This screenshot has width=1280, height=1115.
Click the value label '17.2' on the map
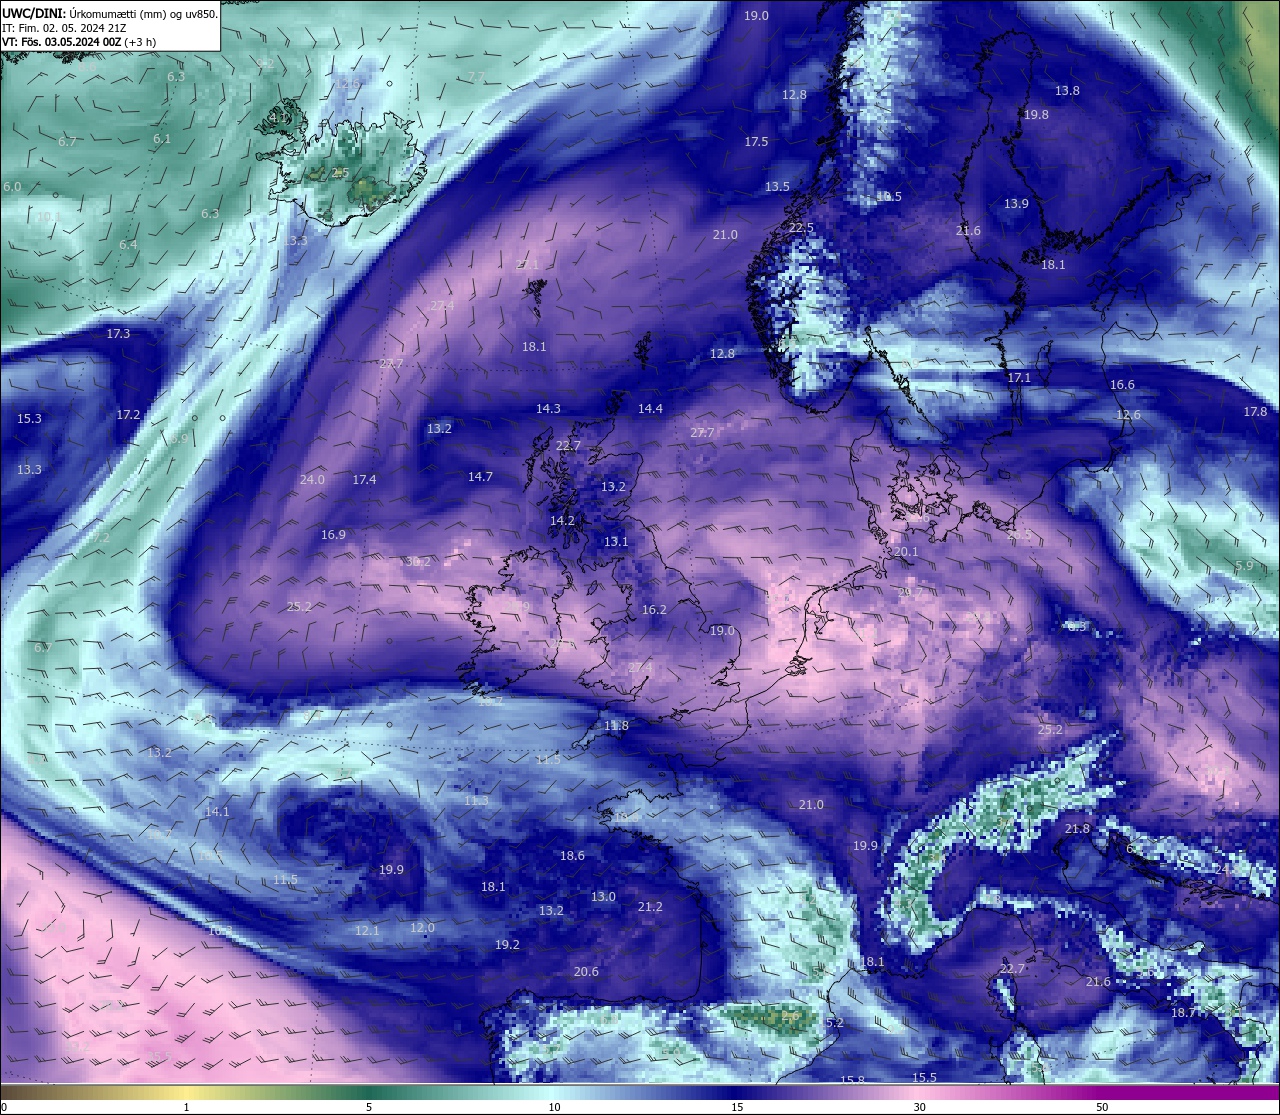point(128,415)
